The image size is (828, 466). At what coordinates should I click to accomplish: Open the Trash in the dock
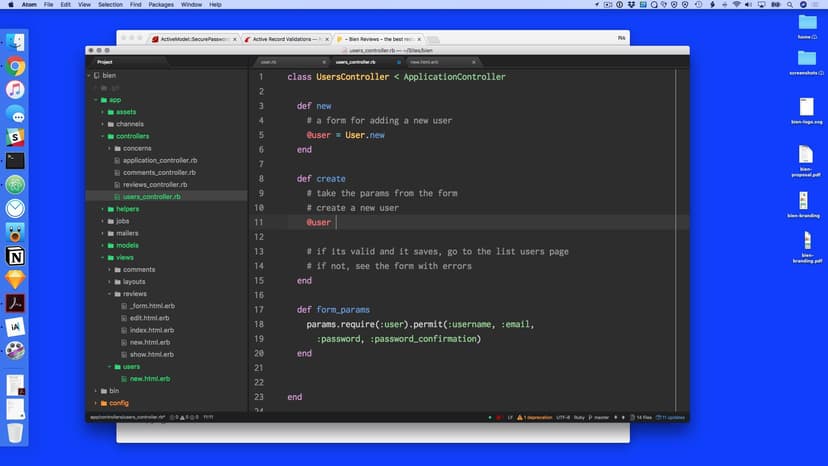point(16,432)
